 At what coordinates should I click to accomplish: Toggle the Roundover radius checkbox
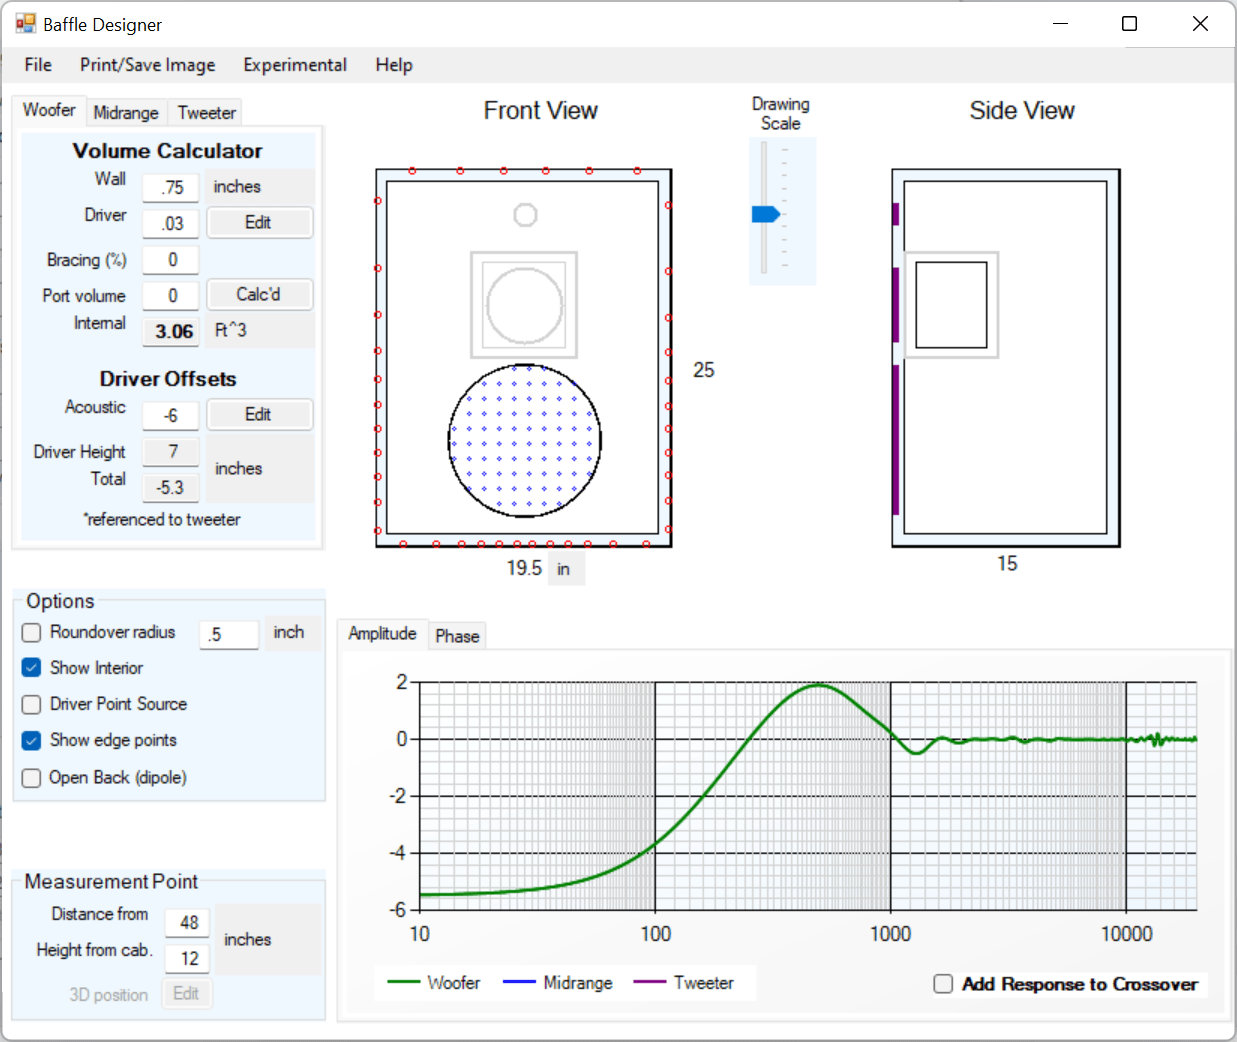(x=32, y=633)
